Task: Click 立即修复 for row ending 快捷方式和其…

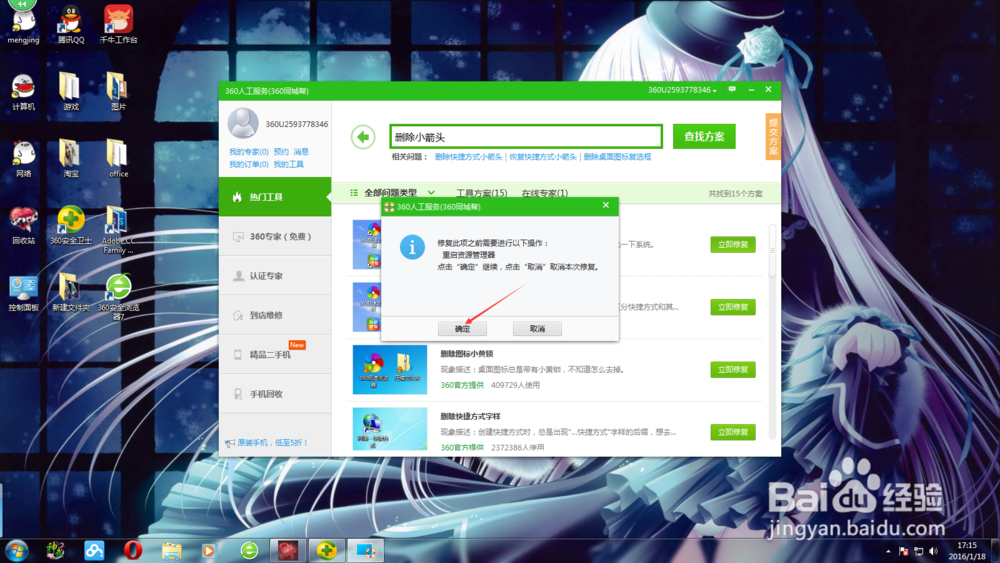Action: click(x=733, y=307)
